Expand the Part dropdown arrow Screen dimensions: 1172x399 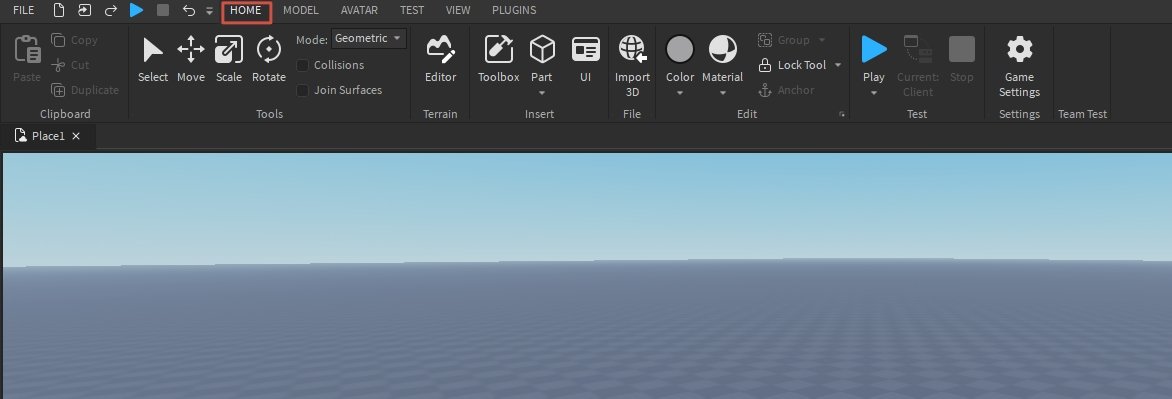click(x=542, y=93)
